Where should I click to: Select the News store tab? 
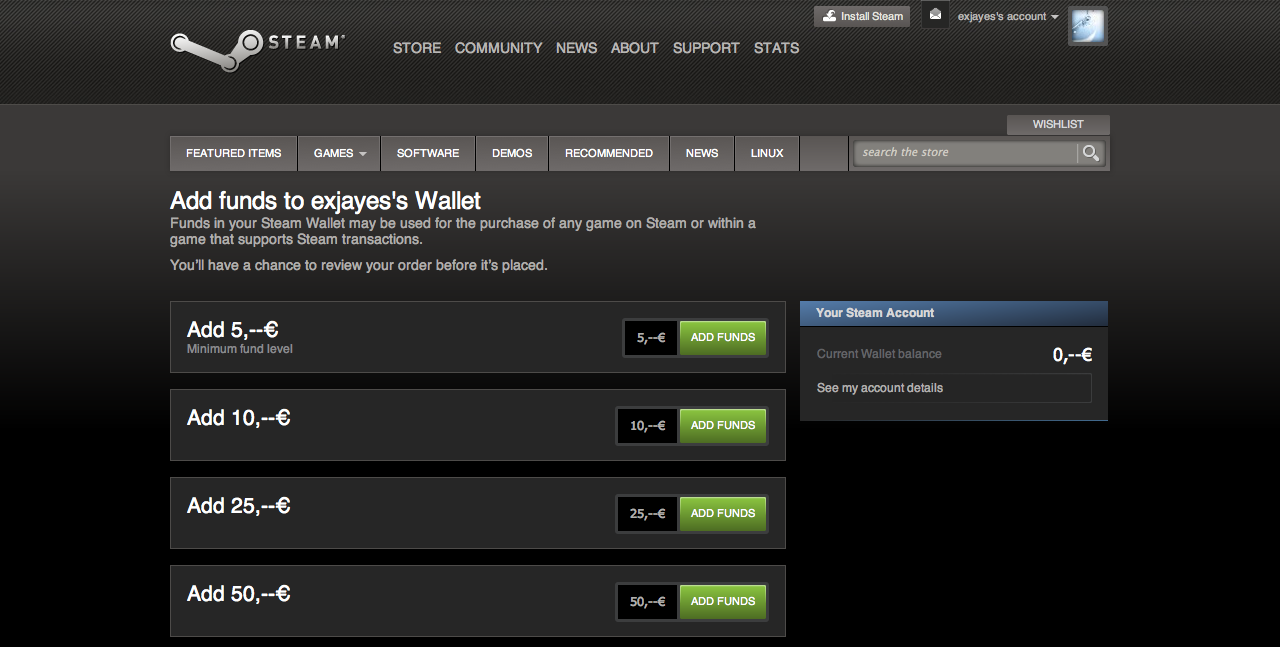pos(702,153)
